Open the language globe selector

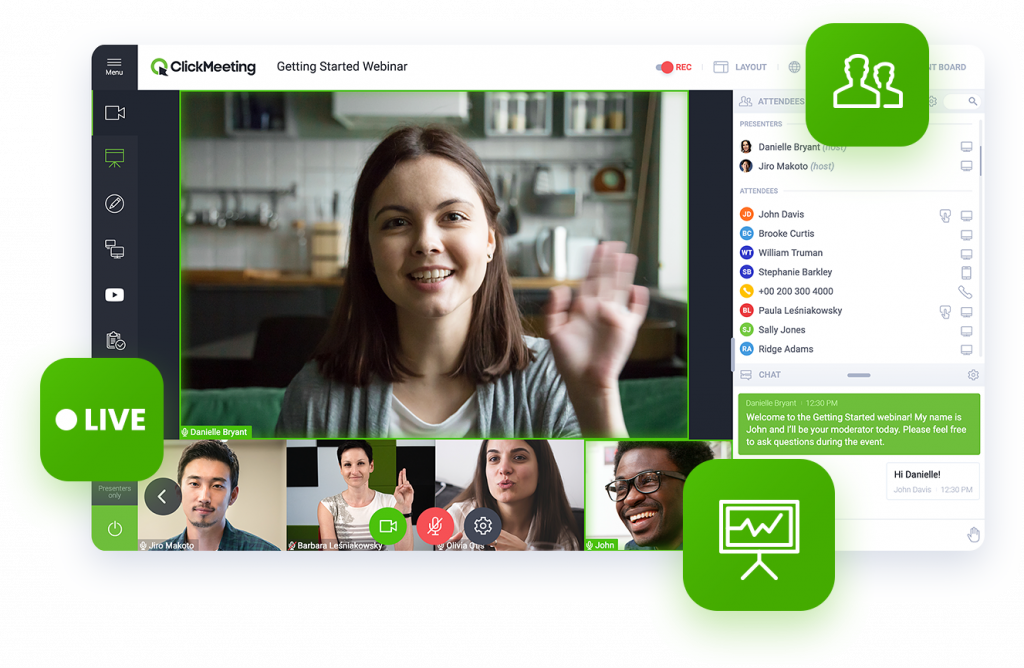click(x=794, y=67)
